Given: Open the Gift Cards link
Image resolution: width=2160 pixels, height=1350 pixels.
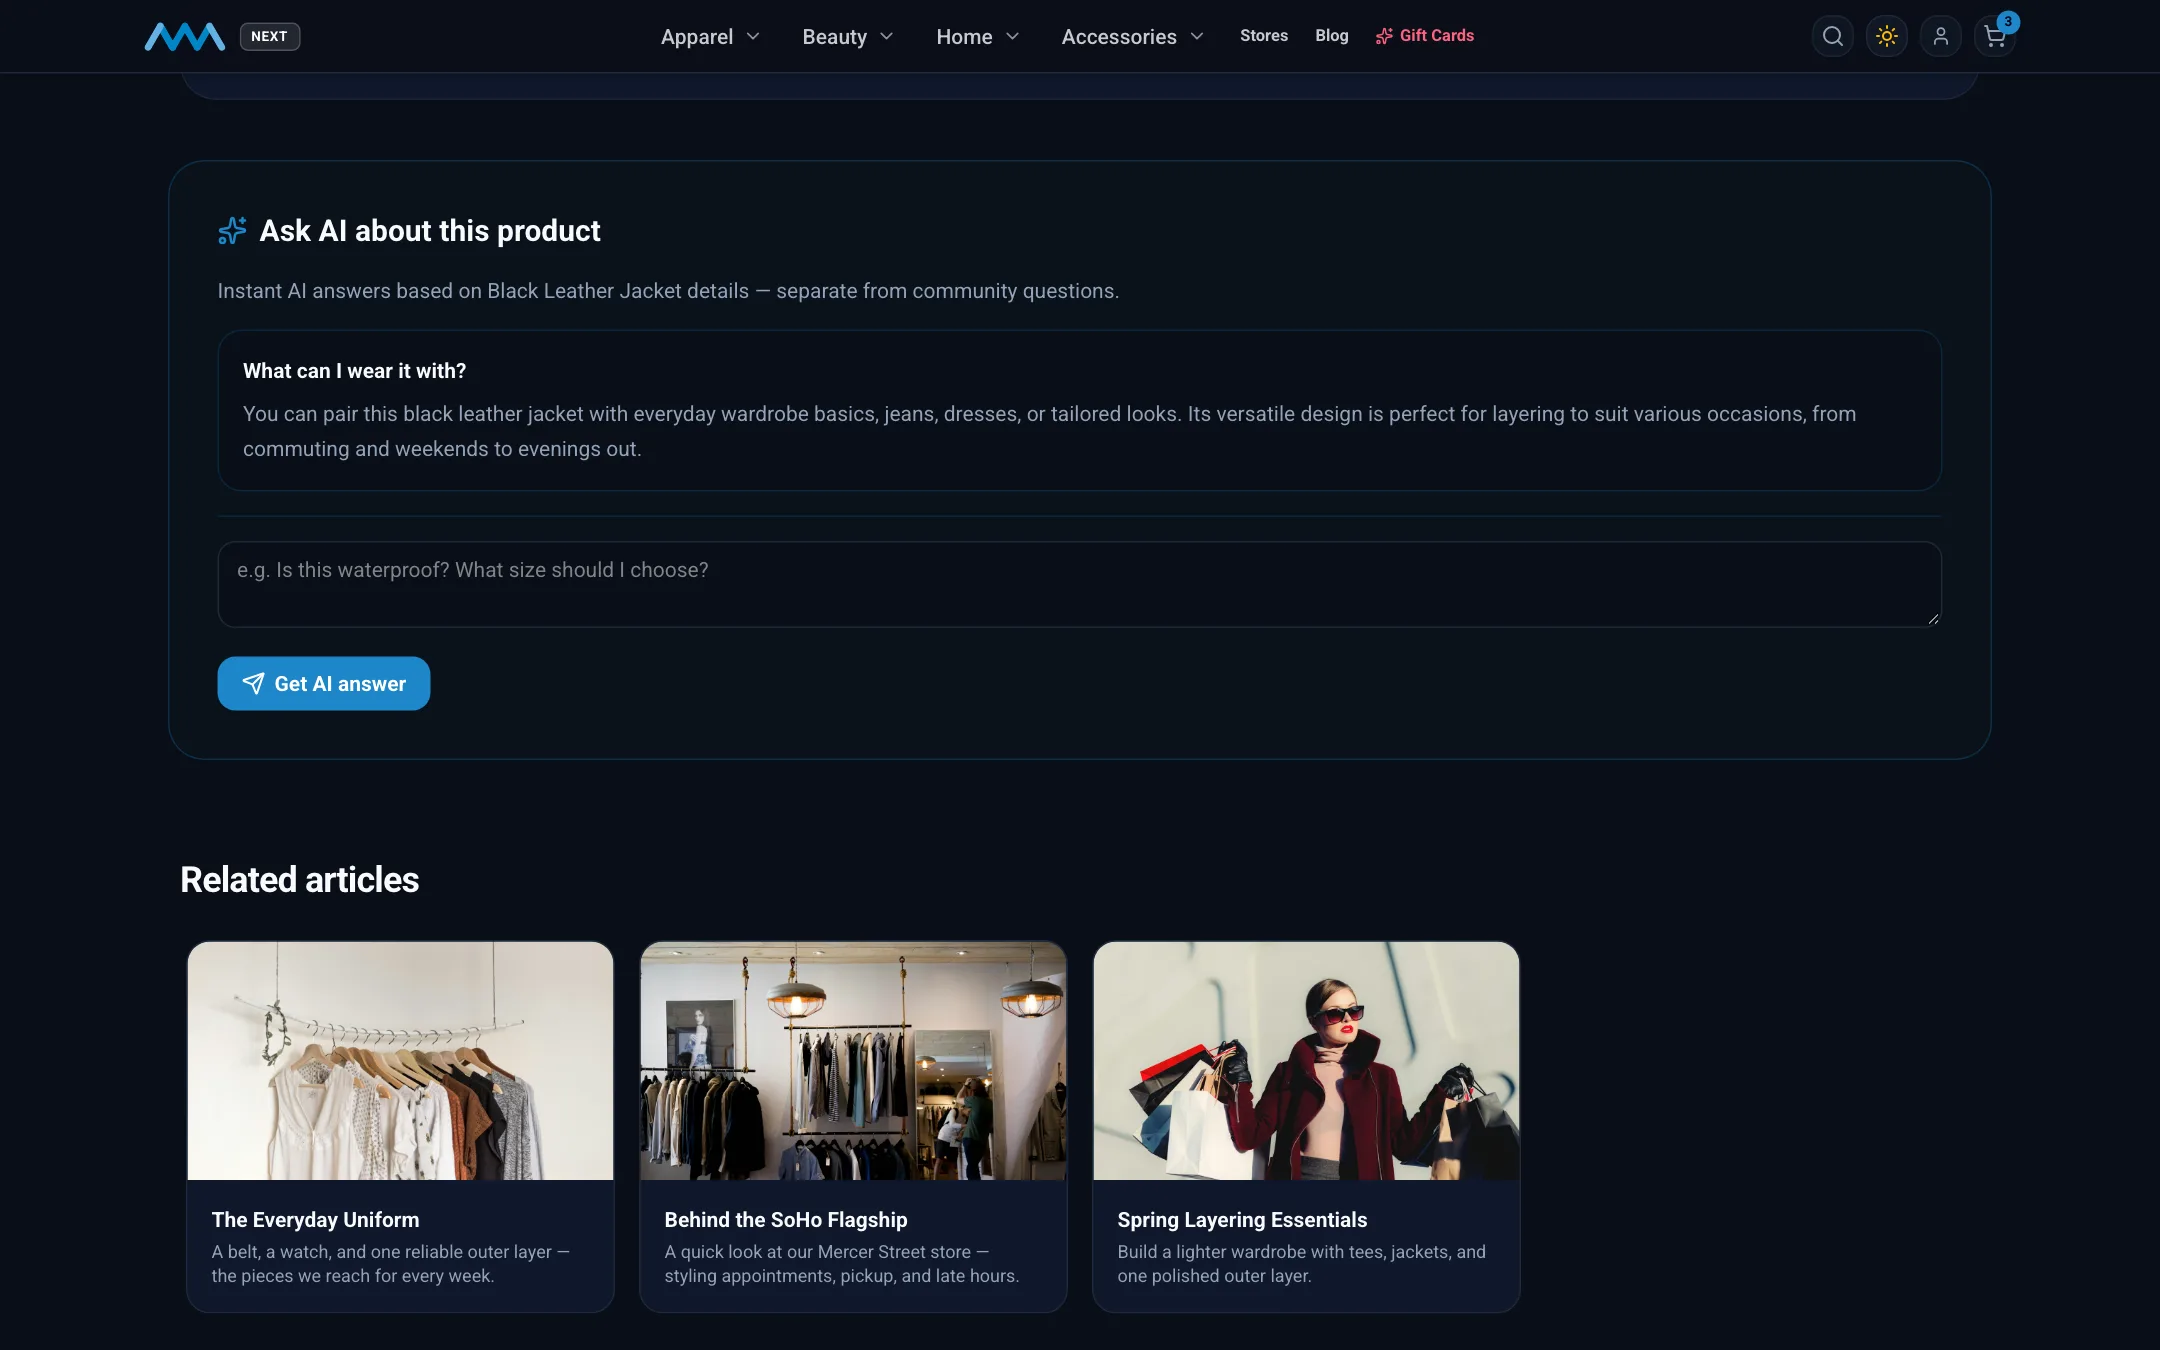Looking at the screenshot, I should coord(1425,36).
